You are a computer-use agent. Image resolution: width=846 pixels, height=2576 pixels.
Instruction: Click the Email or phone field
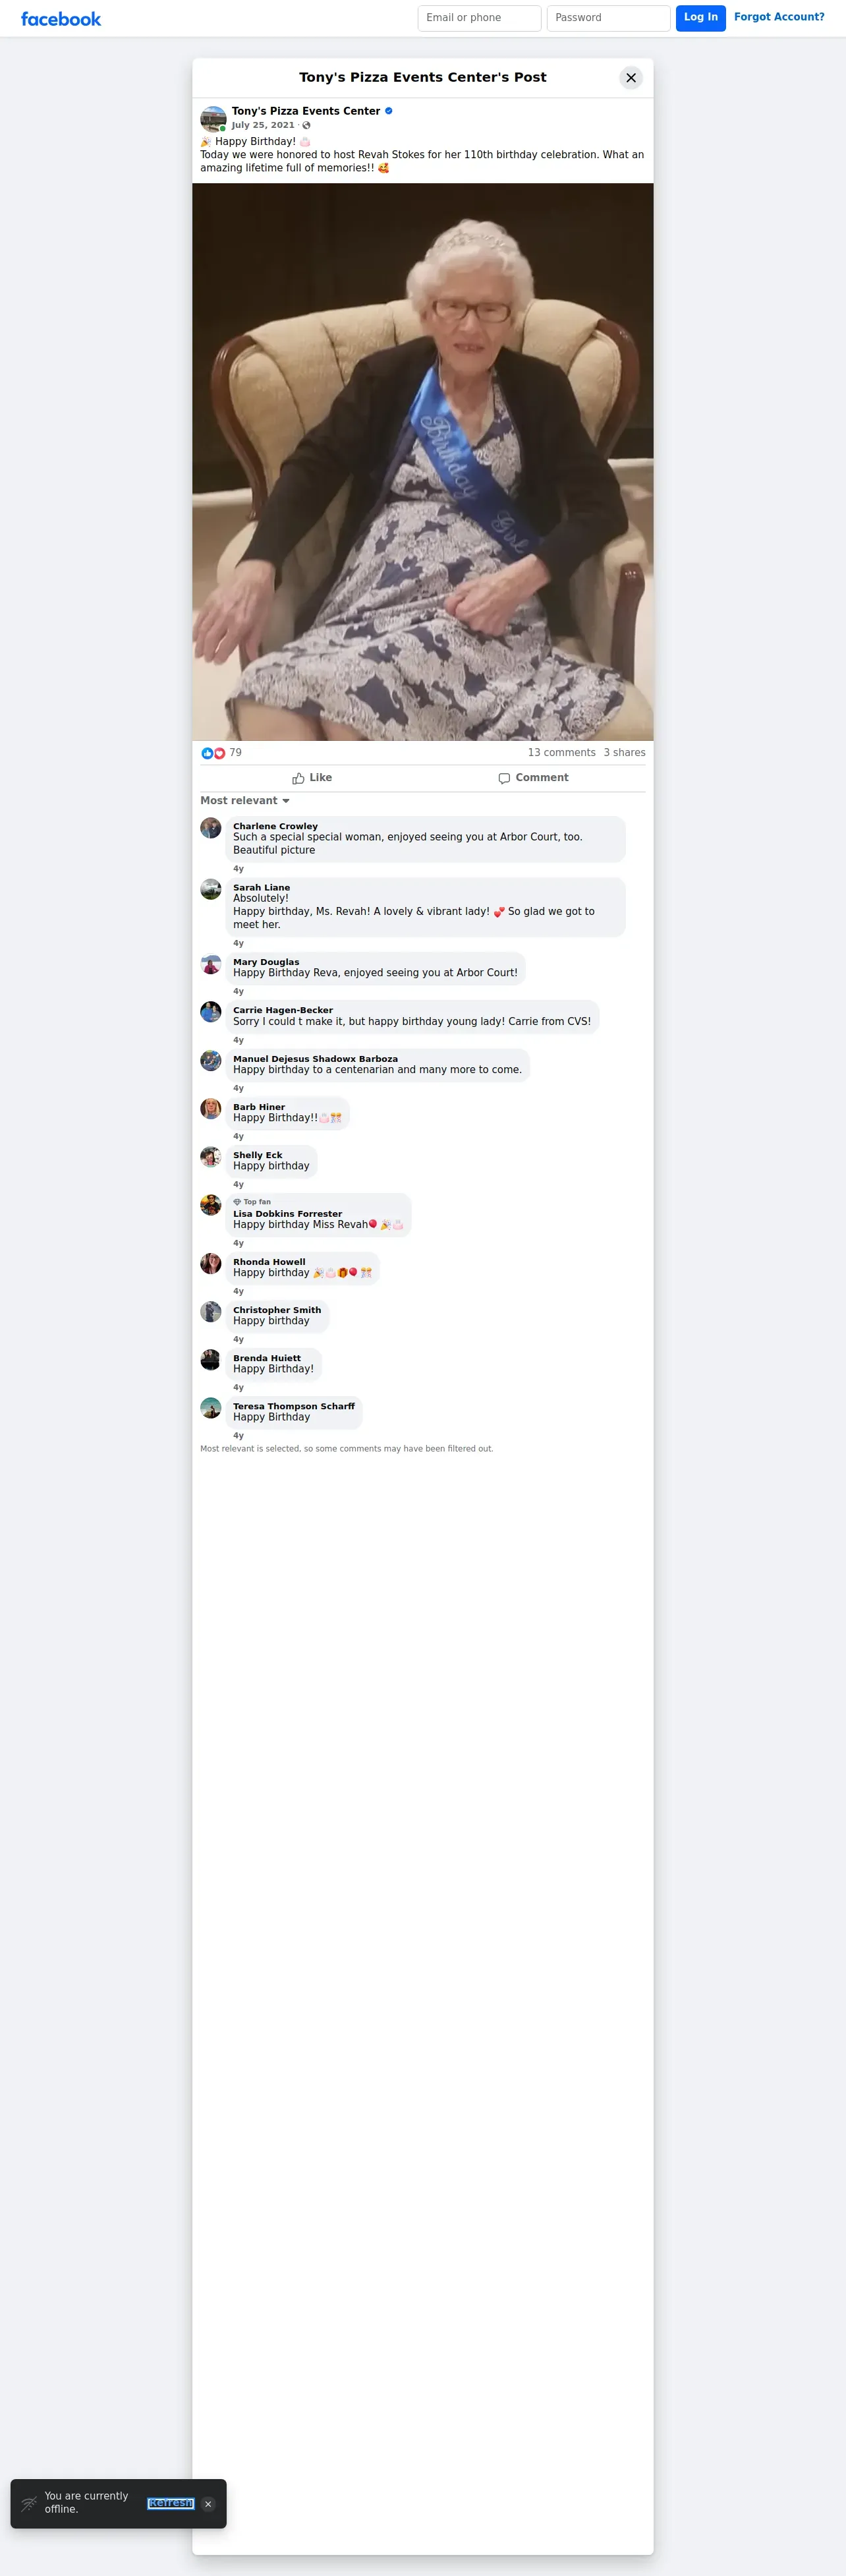click(480, 18)
